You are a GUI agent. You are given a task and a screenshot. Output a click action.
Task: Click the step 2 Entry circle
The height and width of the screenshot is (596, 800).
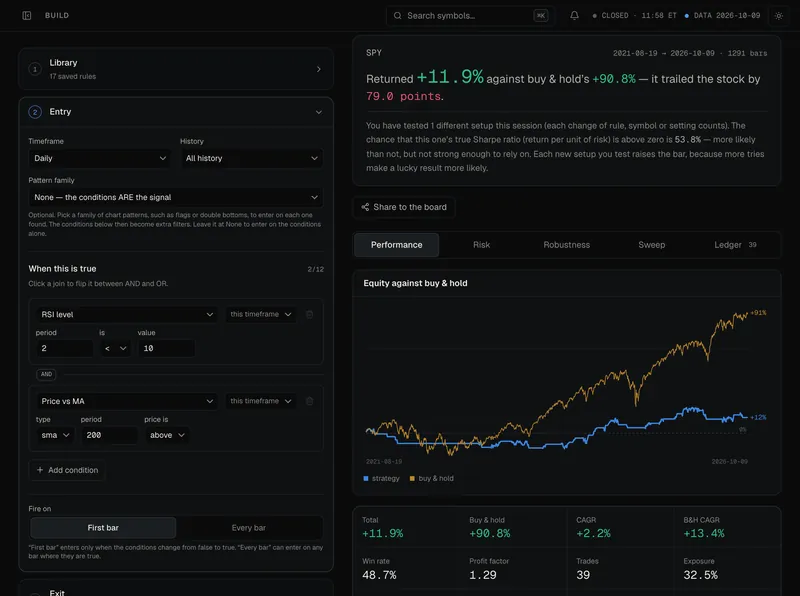click(35, 112)
